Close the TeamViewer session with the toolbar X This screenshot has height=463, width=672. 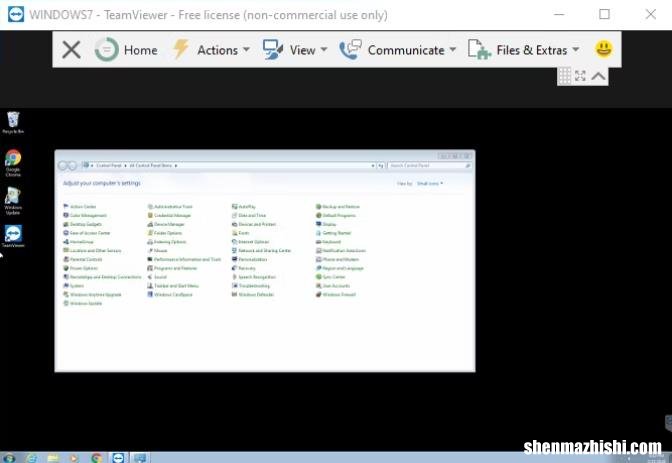pyautogui.click(x=71, y=50)
